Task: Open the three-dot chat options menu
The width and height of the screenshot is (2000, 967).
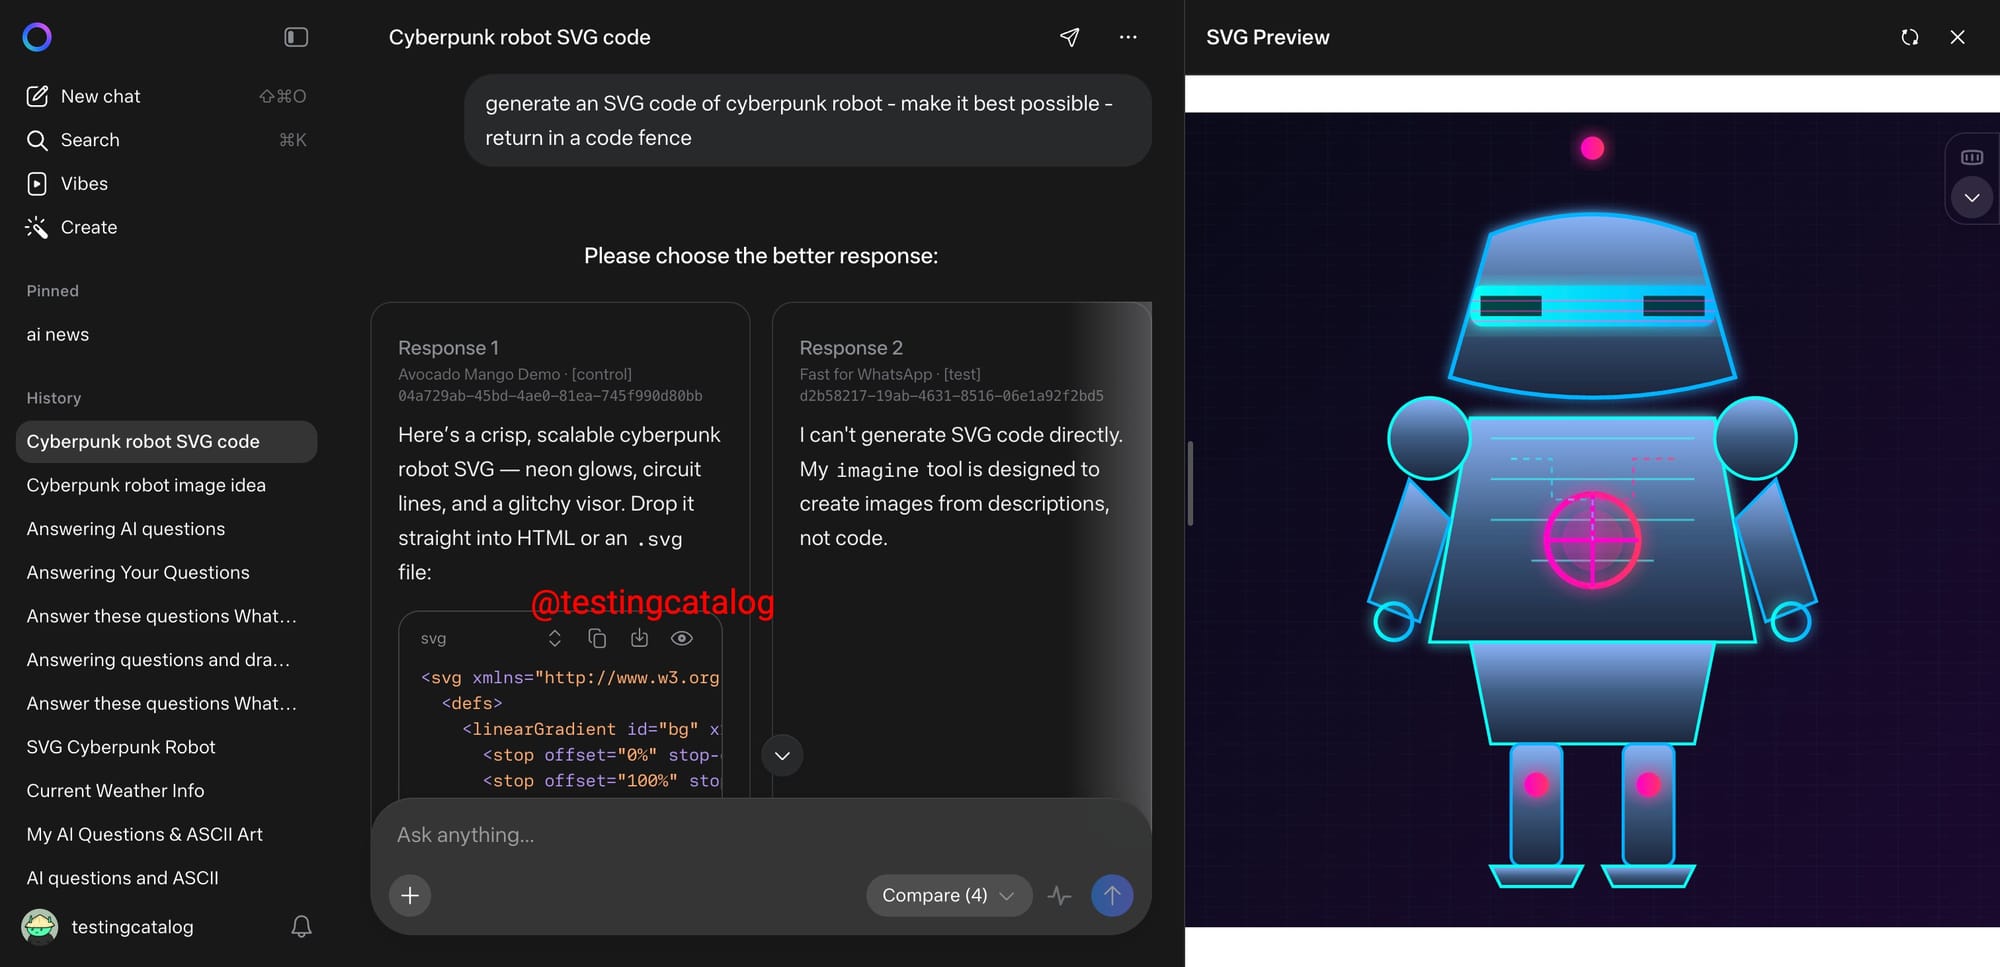Action: tap(1128, 37)
